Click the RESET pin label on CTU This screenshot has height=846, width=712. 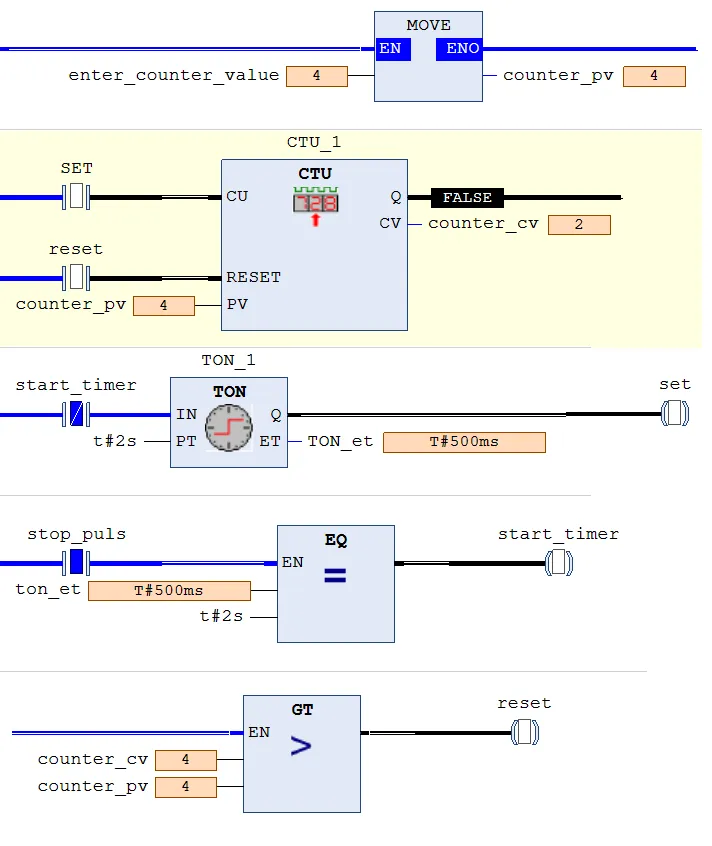pyautogui.click(x=254, y=277)
